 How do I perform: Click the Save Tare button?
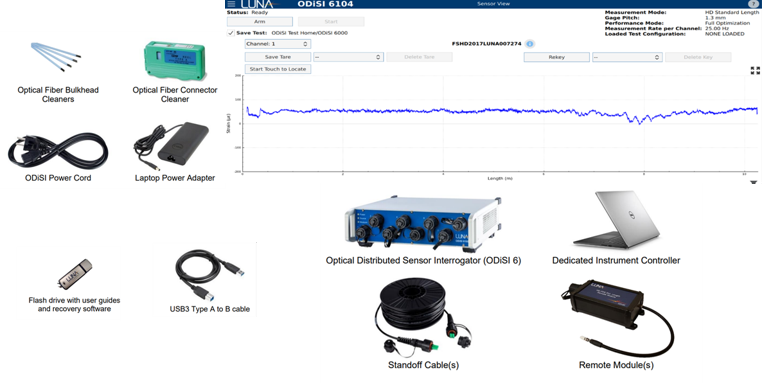click(x=277, y=57)
